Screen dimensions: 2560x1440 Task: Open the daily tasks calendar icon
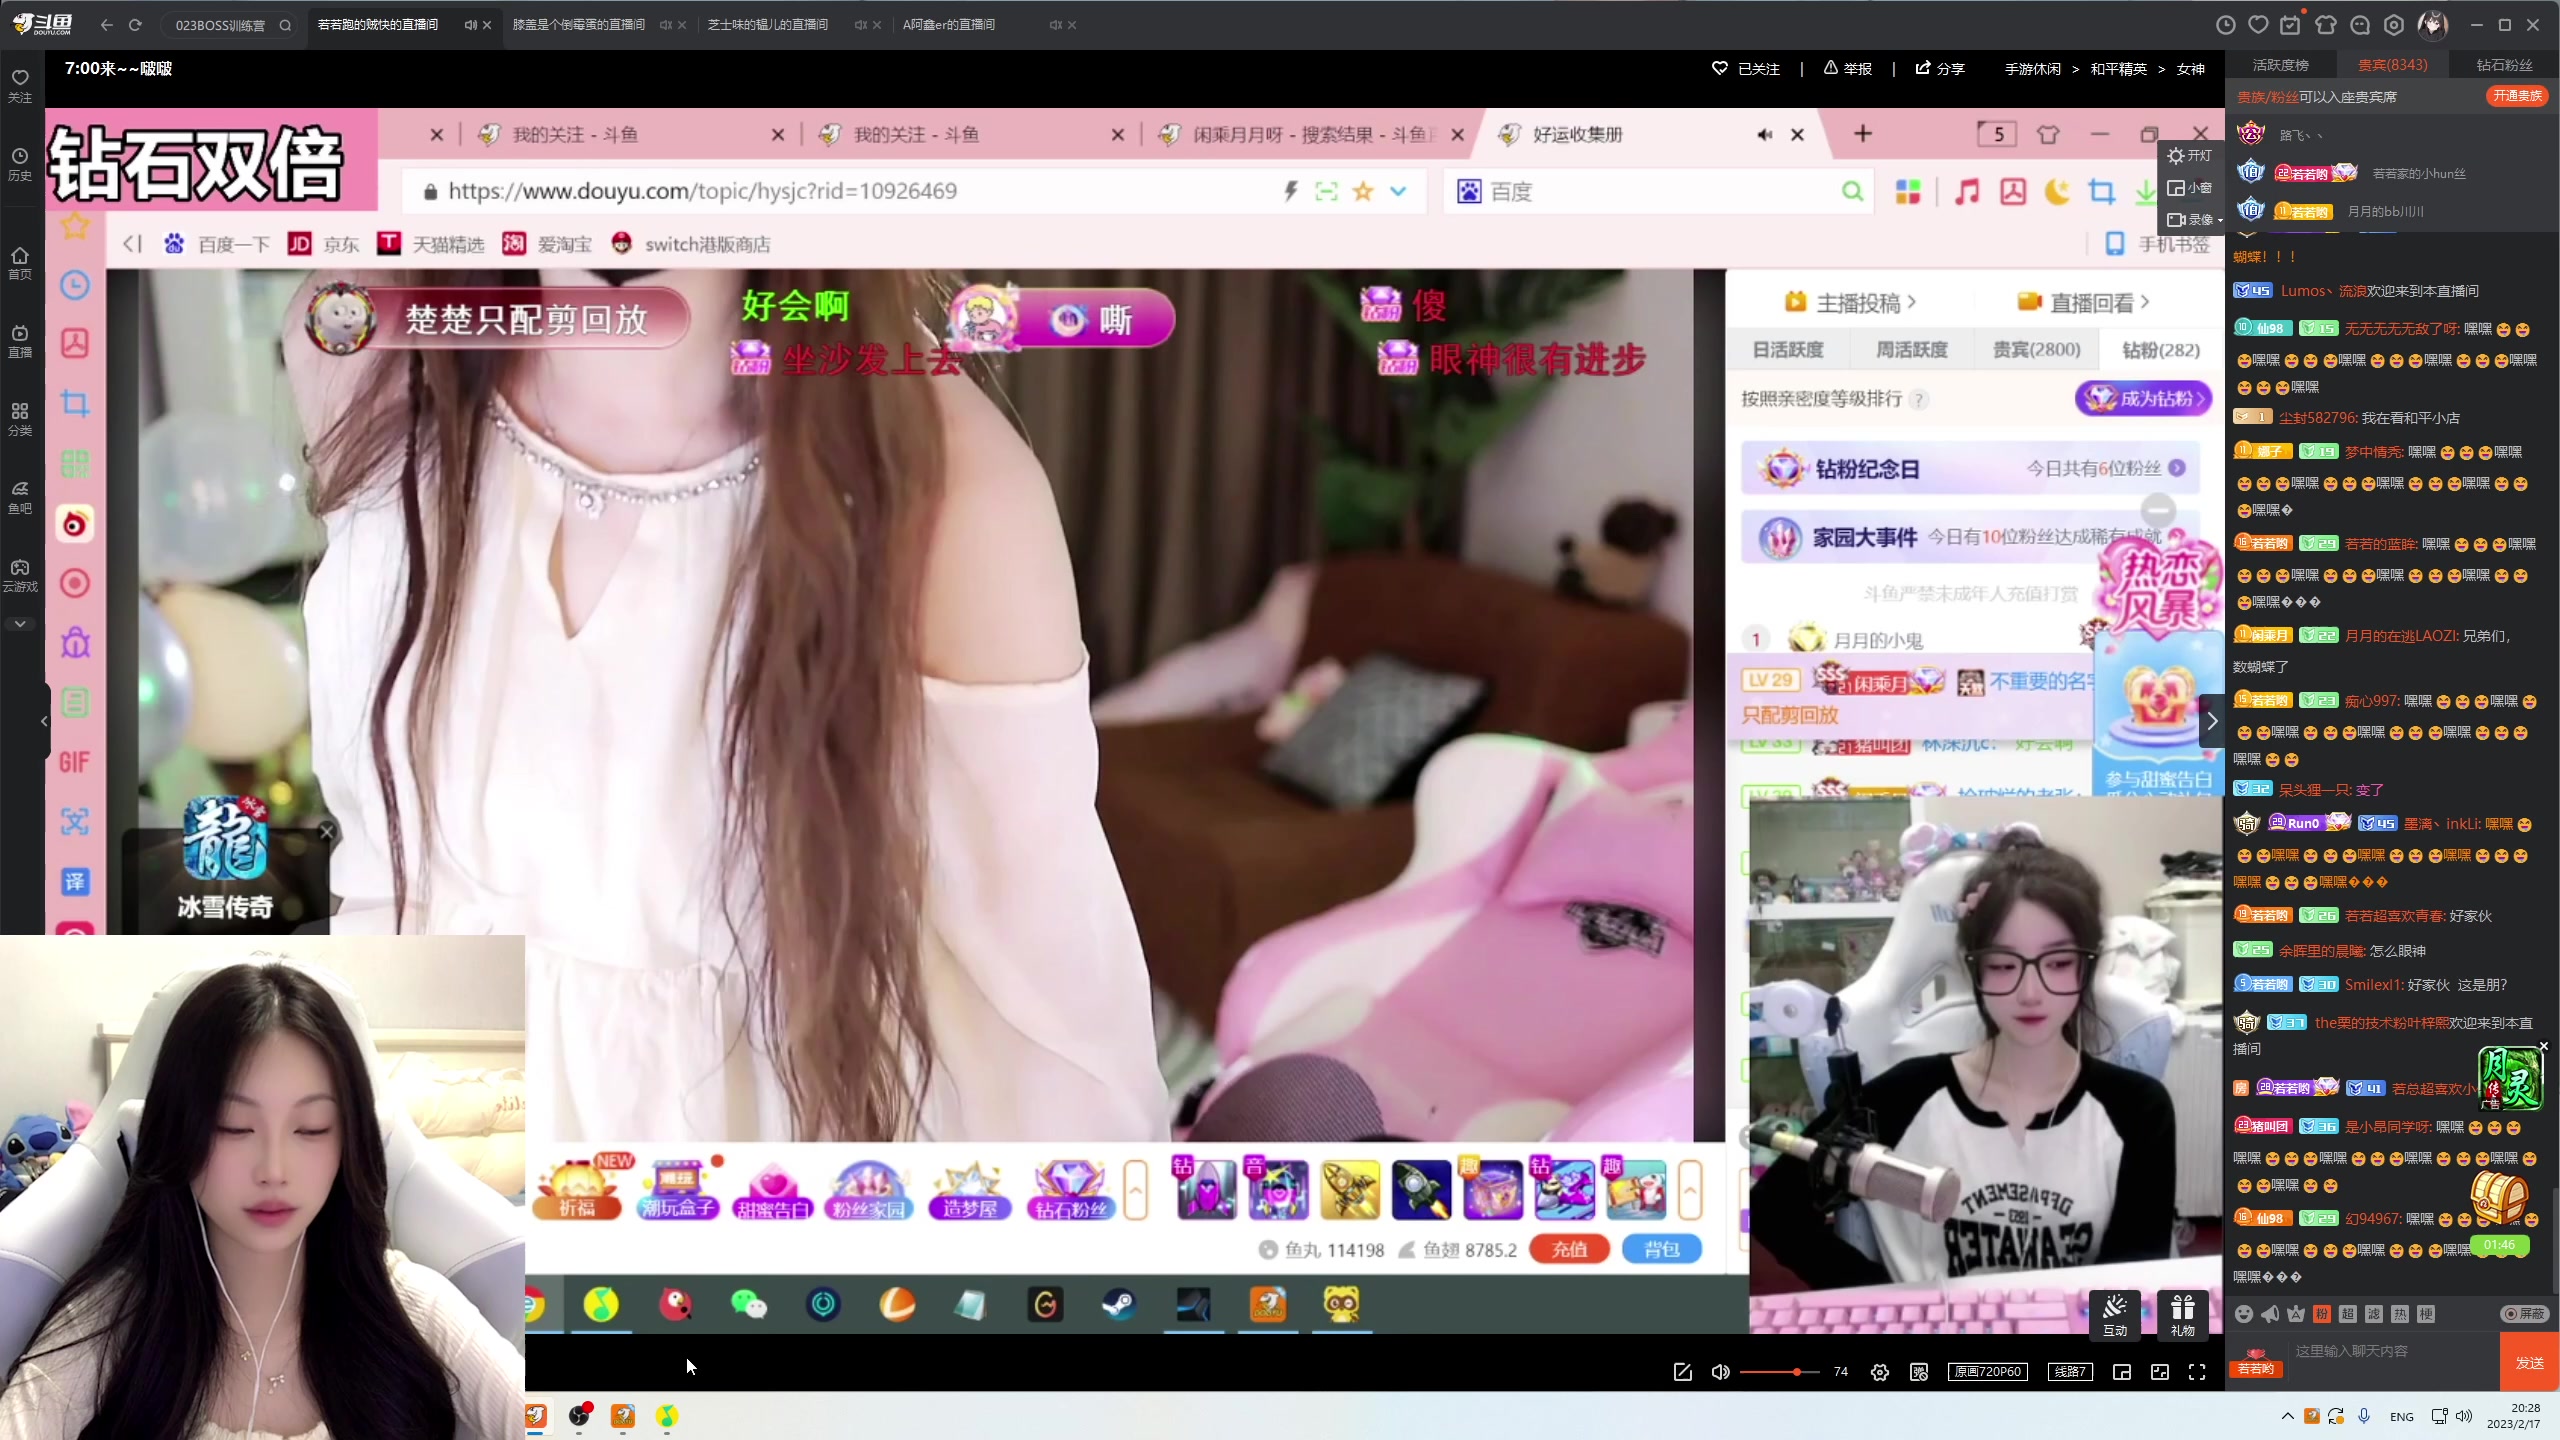pyautogui.click(x=2290, y=25)
